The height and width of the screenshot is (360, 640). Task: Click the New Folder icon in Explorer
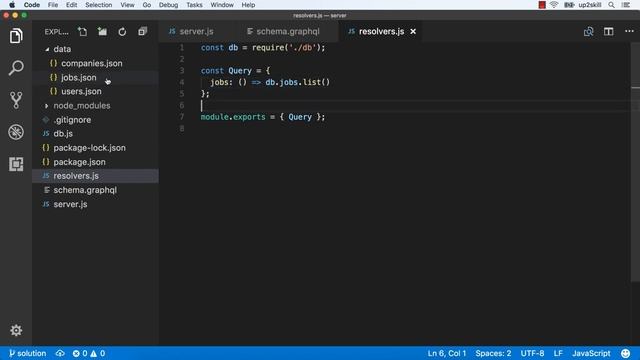coord(102,32)
